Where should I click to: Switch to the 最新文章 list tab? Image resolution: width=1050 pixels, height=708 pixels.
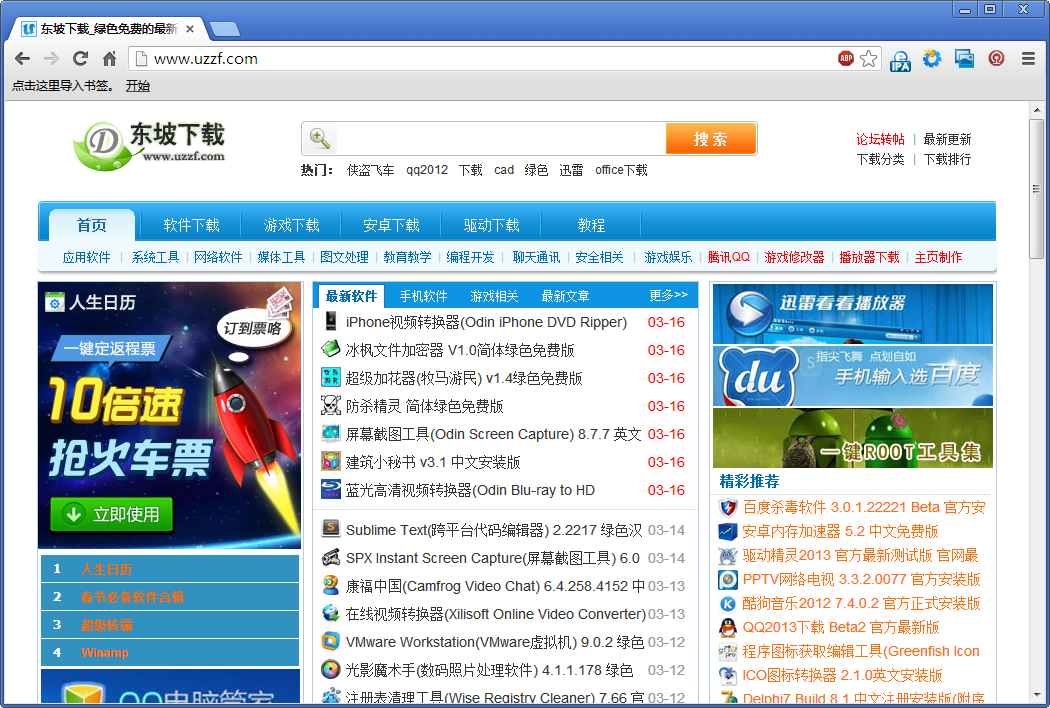(565, 296)
